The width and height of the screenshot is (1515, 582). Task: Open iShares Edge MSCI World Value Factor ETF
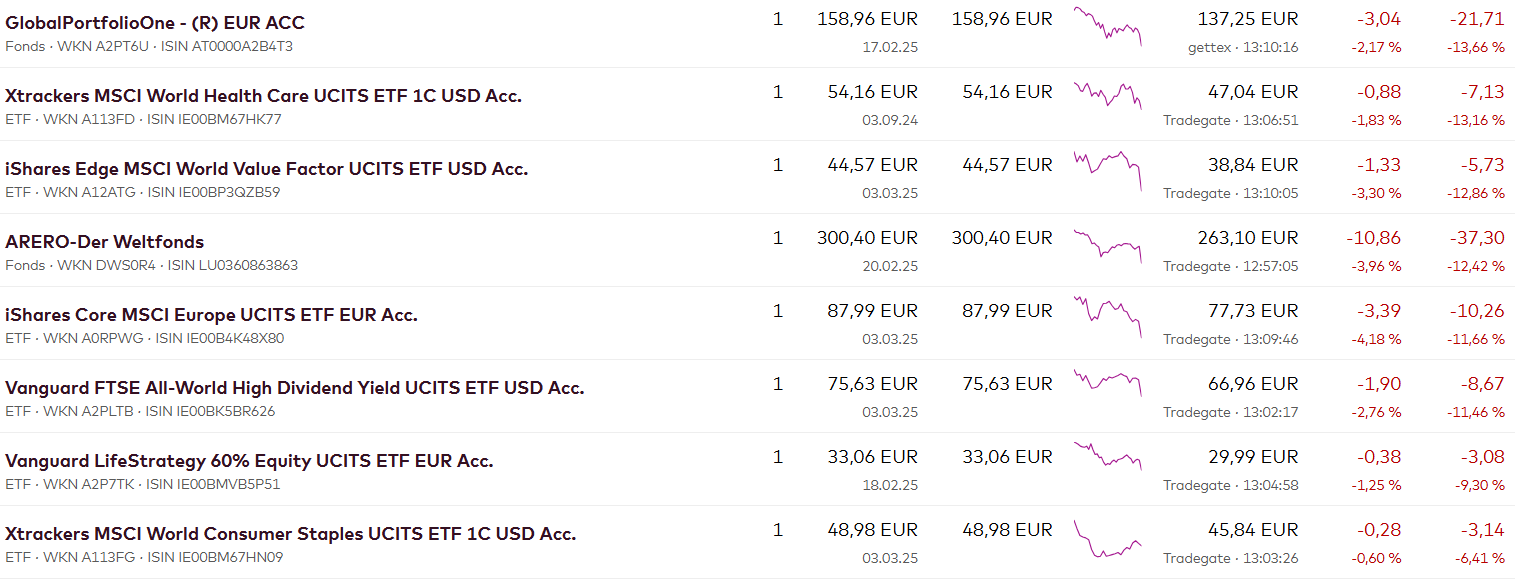click(x=266, y=169)
